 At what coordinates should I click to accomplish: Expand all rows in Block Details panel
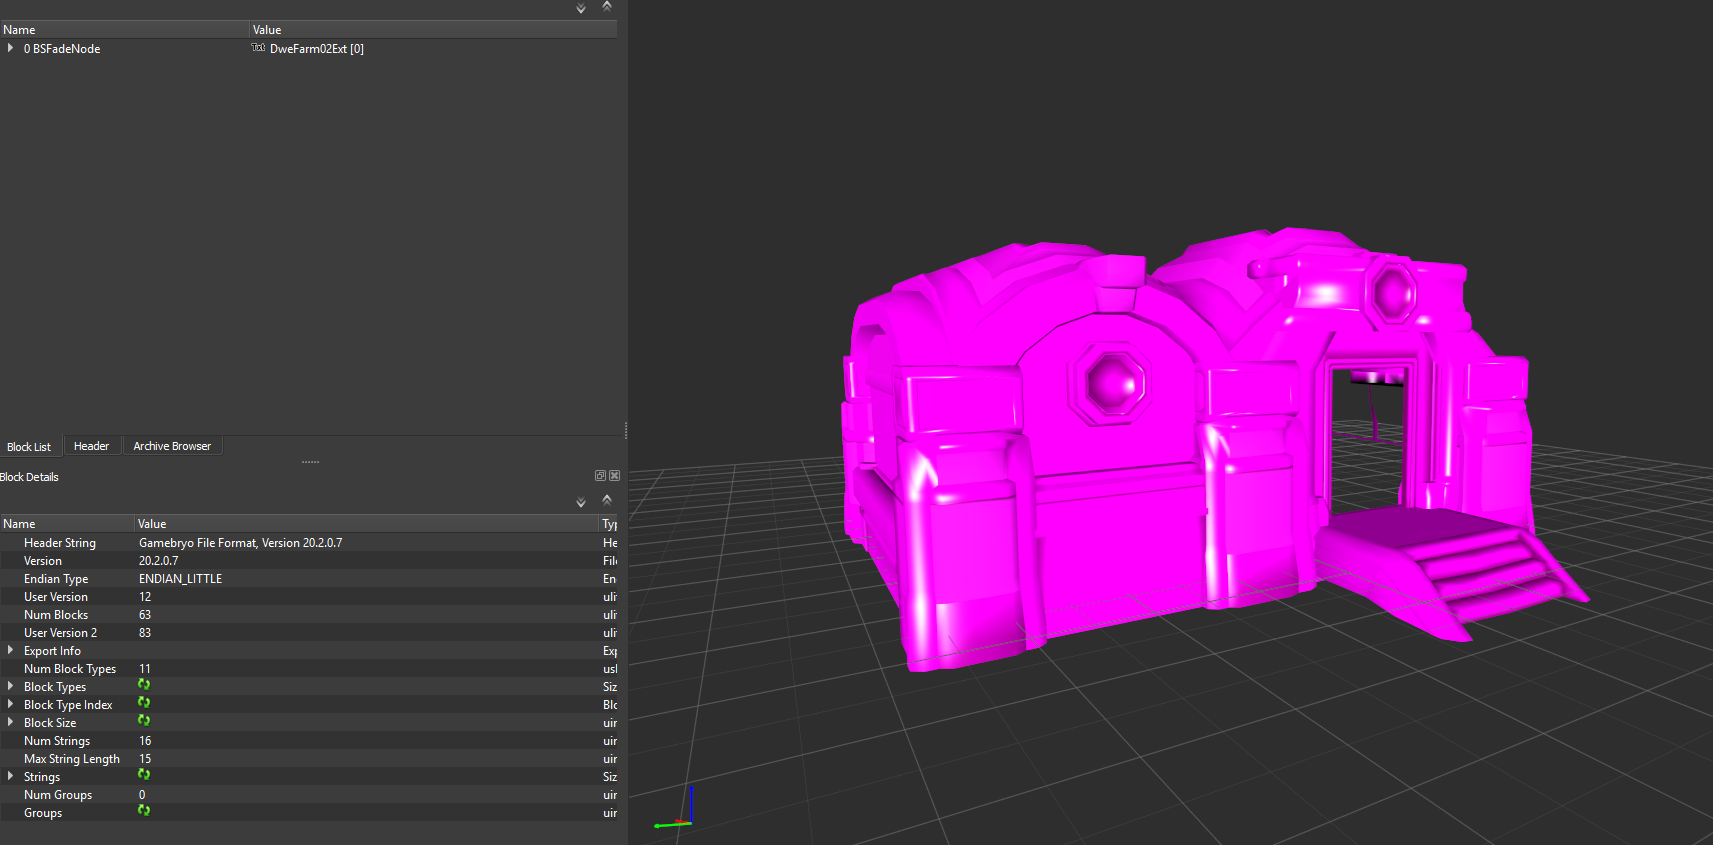pyautogui.click(x=581, y=502)
